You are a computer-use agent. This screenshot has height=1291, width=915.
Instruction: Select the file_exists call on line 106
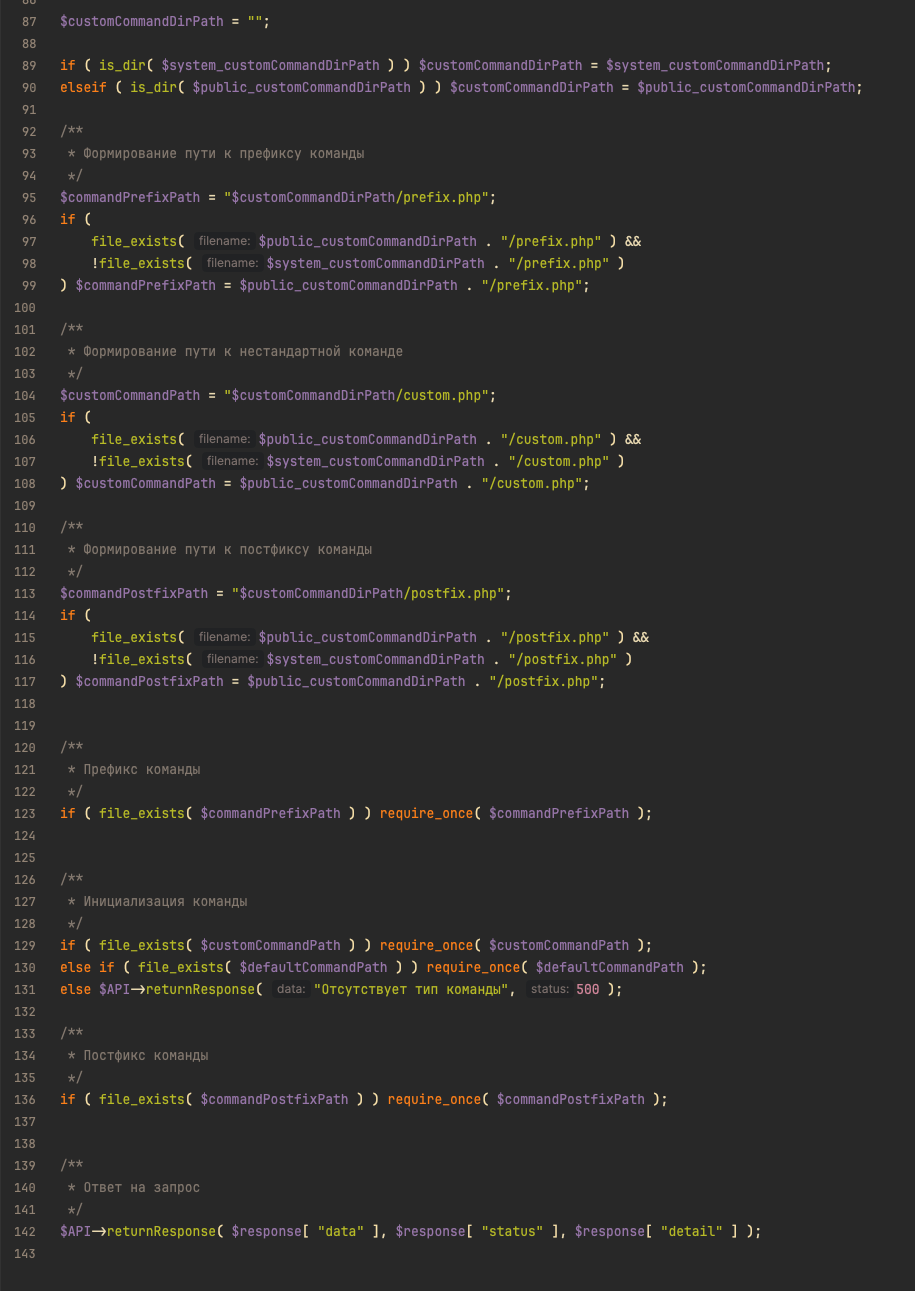[x=133, y=439]
